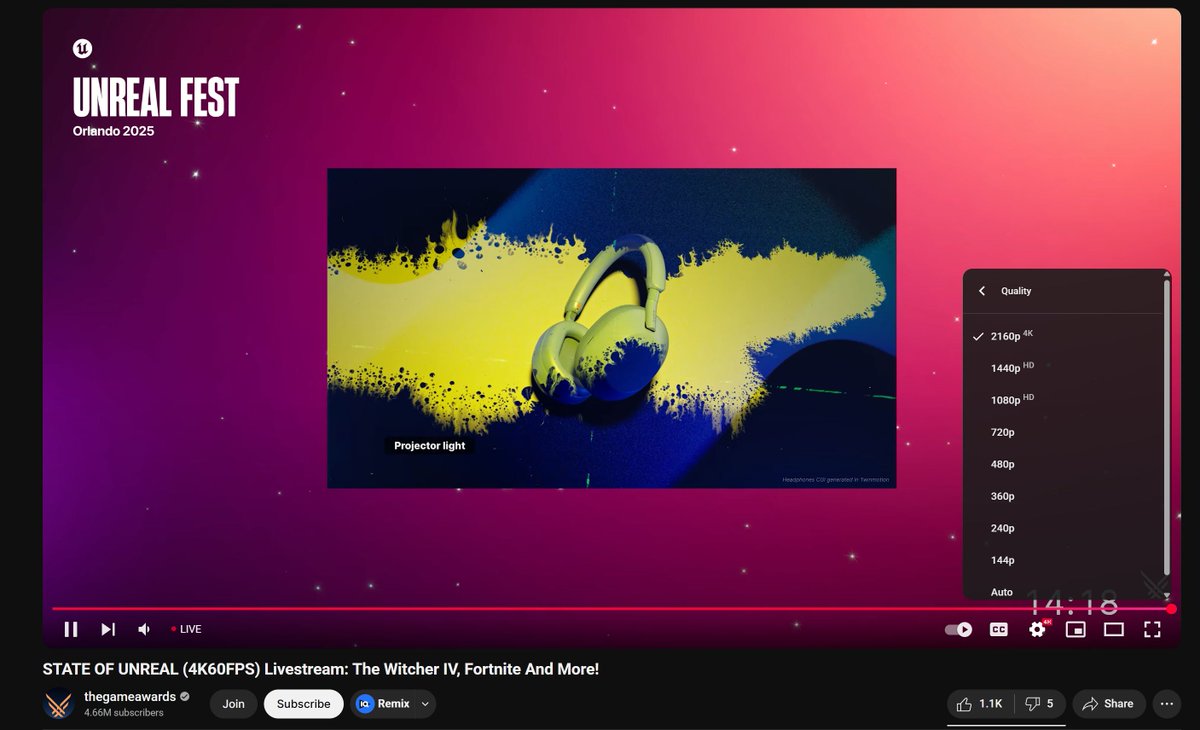Skip to the next video
Image resolution: width=1200 pixels, height=730 pixels.
108,629
